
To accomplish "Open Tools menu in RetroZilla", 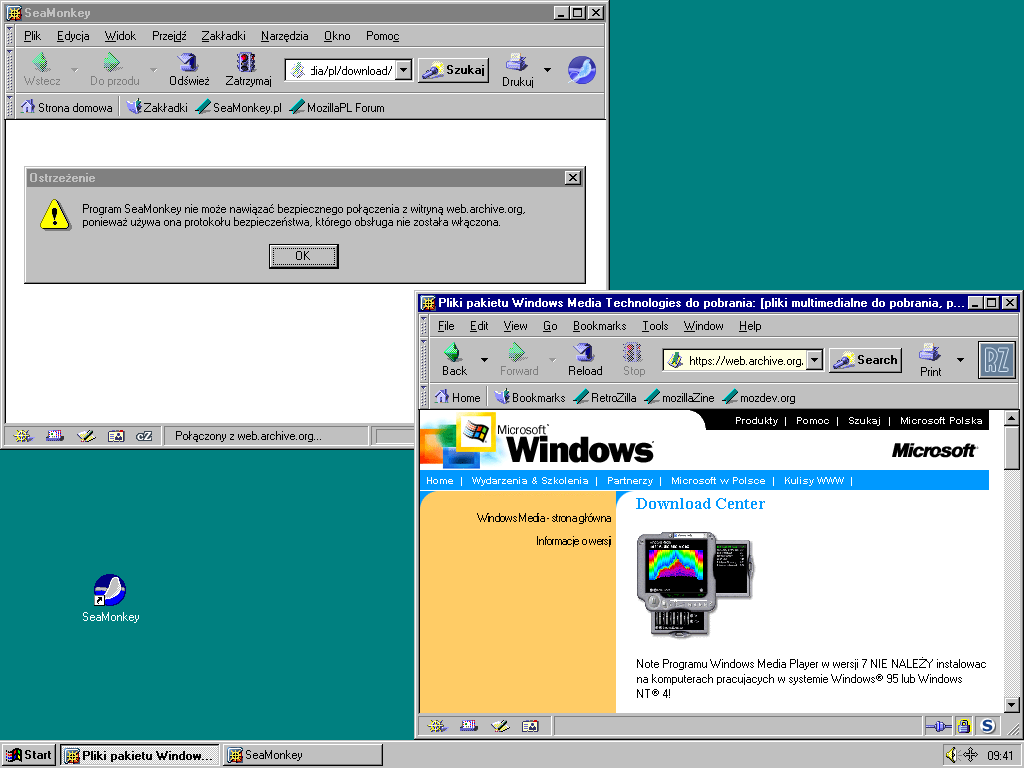I will (654, 326).
